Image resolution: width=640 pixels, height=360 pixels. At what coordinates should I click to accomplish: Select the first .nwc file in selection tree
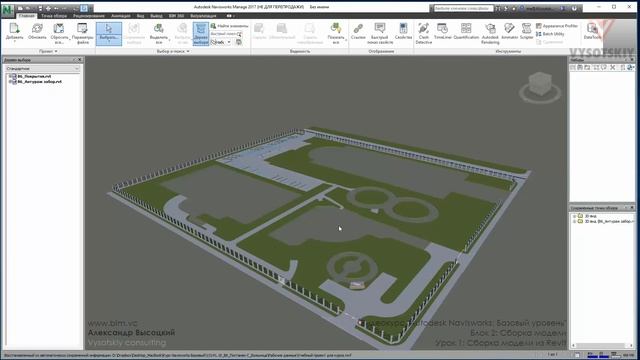[x=34, y=76]
